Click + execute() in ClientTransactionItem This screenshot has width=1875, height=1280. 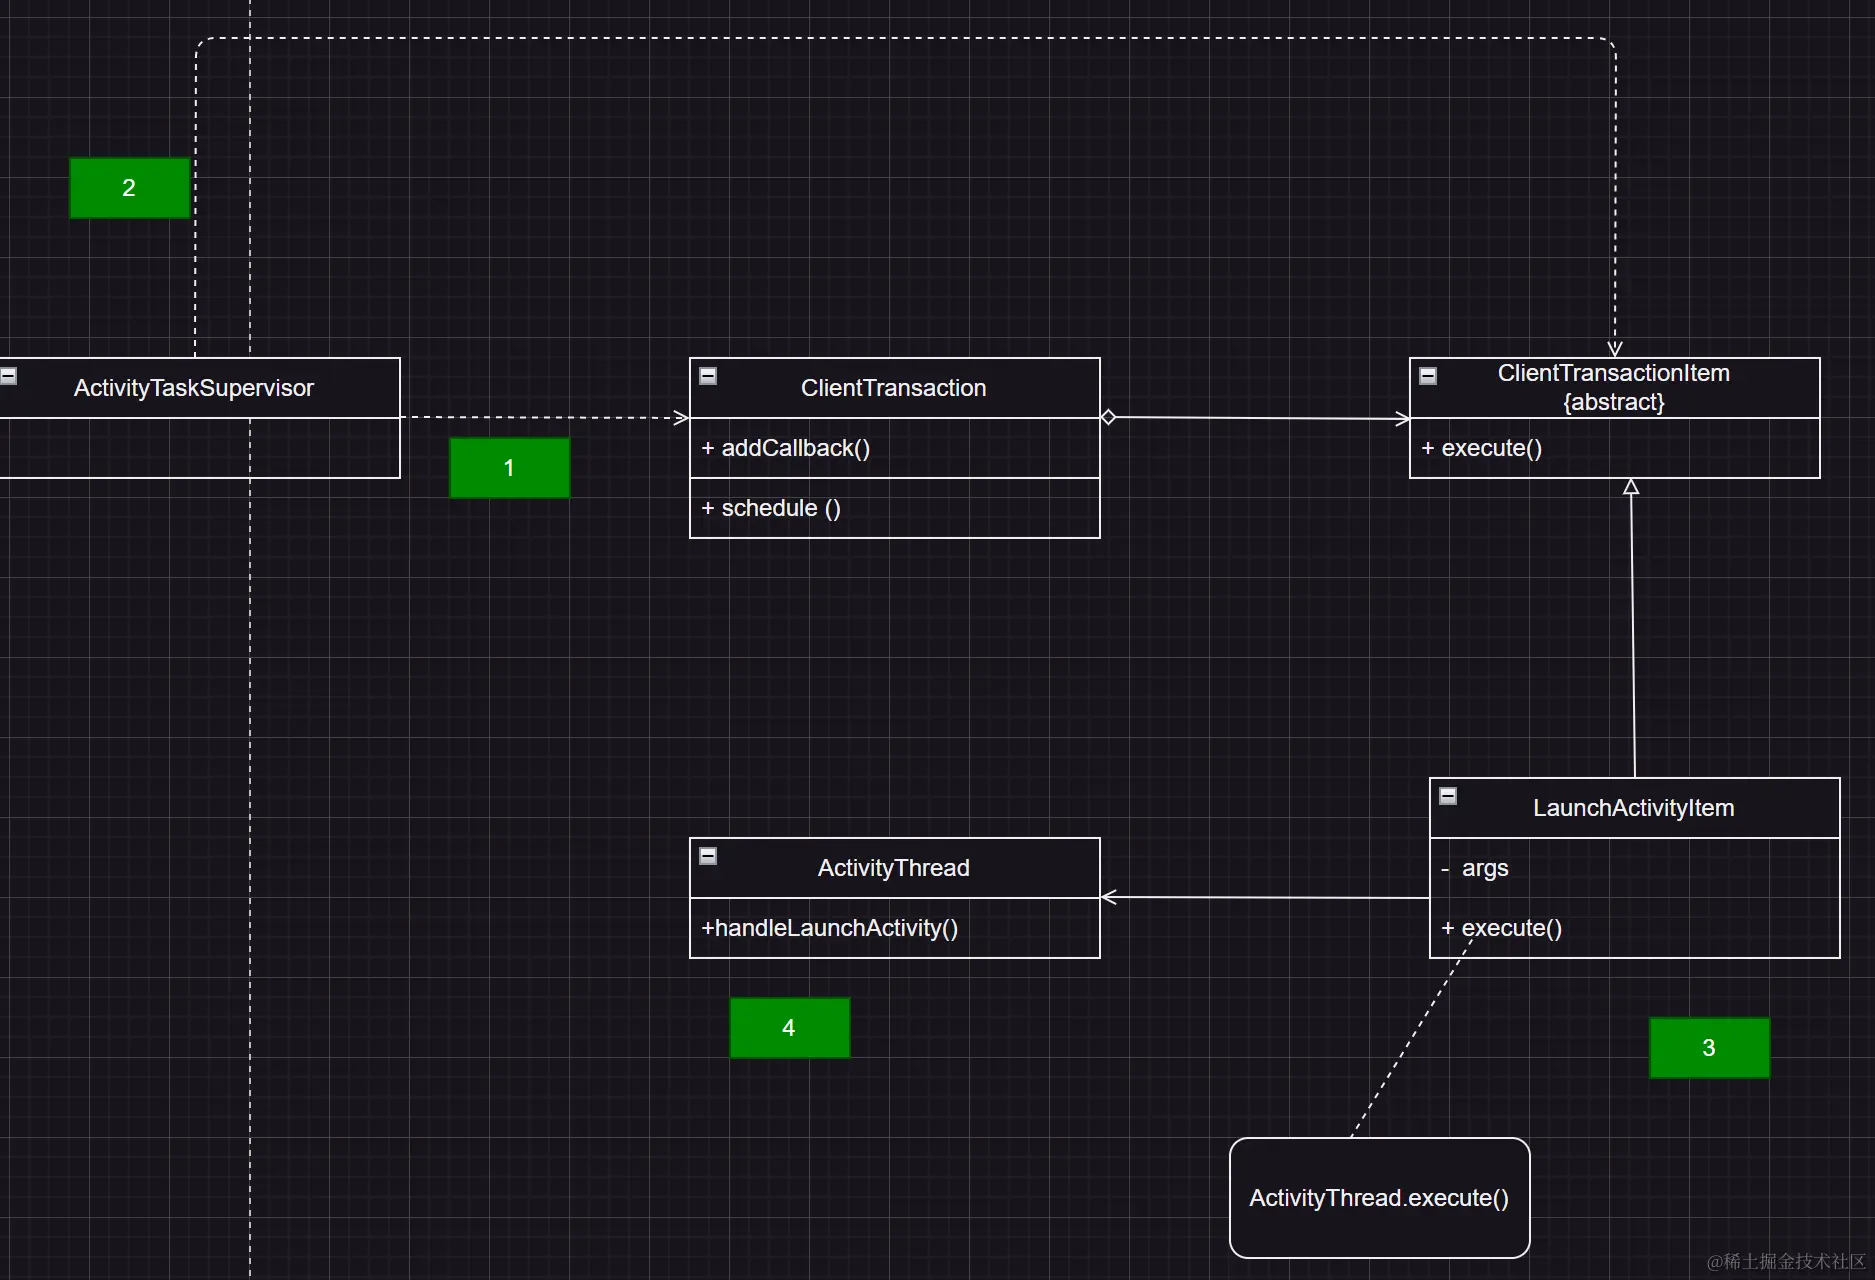coord(1615,448)
